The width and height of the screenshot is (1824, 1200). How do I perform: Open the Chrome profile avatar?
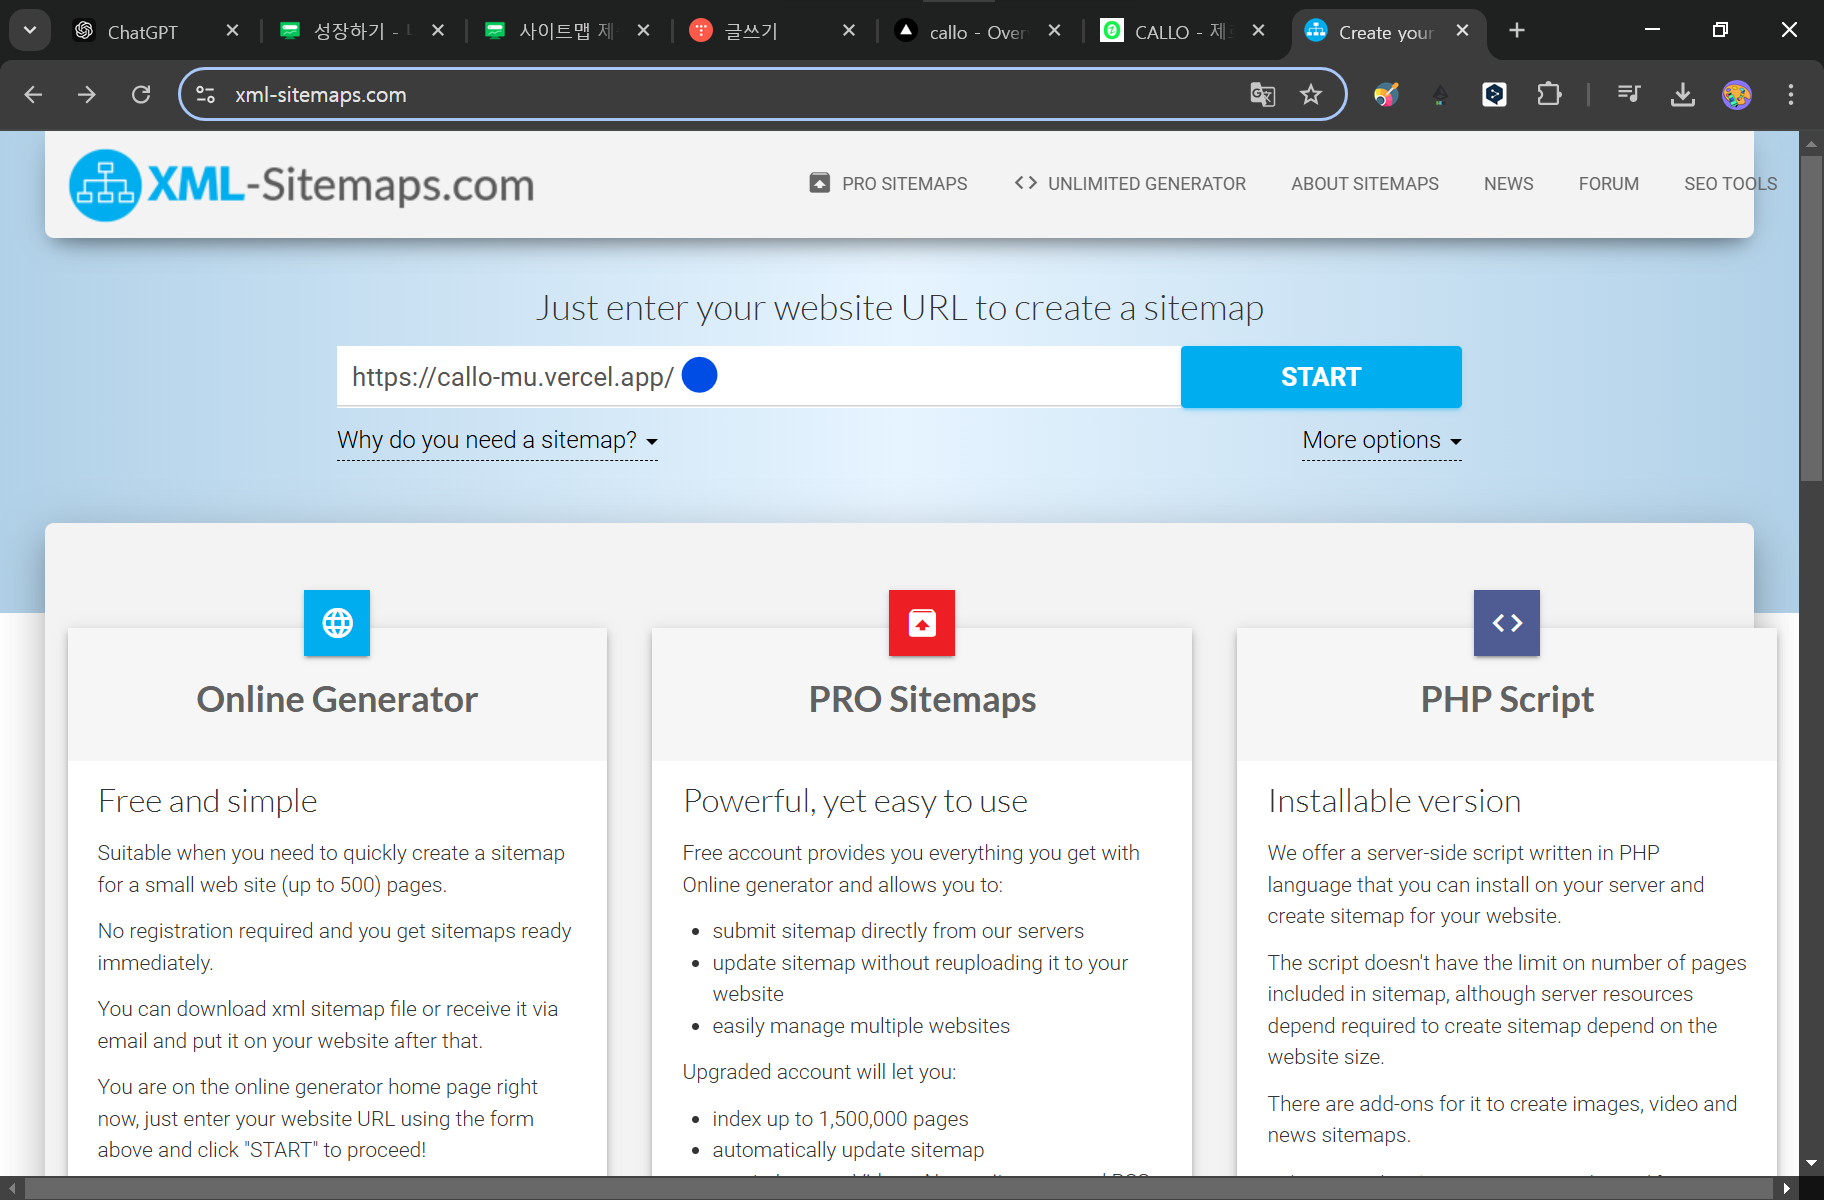click(x=1737, y=95)
